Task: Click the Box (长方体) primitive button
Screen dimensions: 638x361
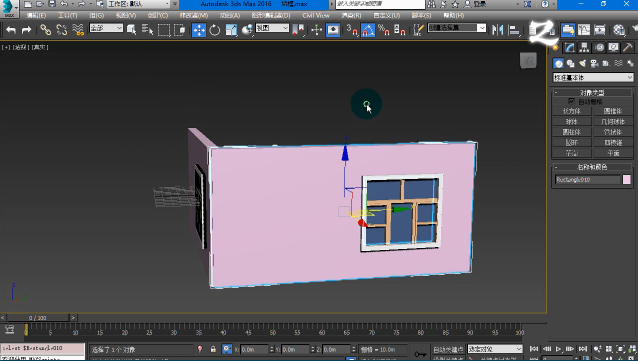Action: pyautogui.click(x=572, y=111)
